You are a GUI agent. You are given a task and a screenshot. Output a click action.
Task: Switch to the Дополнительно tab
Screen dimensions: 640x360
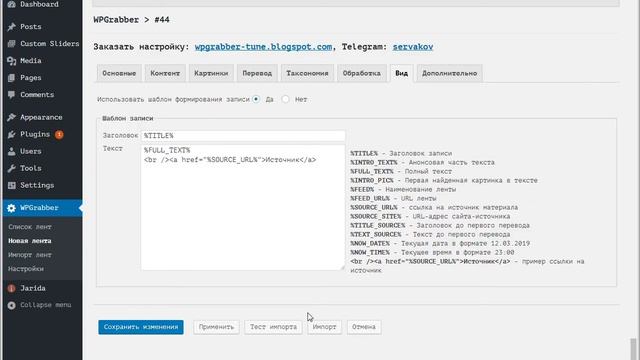tap(449, 73)
